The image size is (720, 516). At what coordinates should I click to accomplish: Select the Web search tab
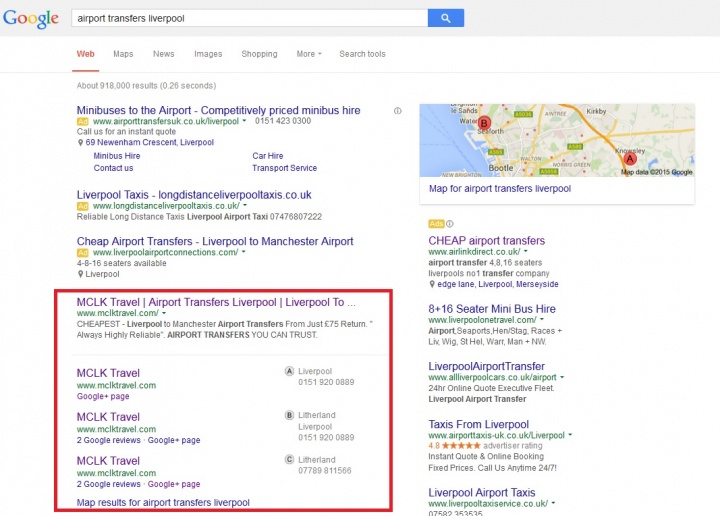85,54
